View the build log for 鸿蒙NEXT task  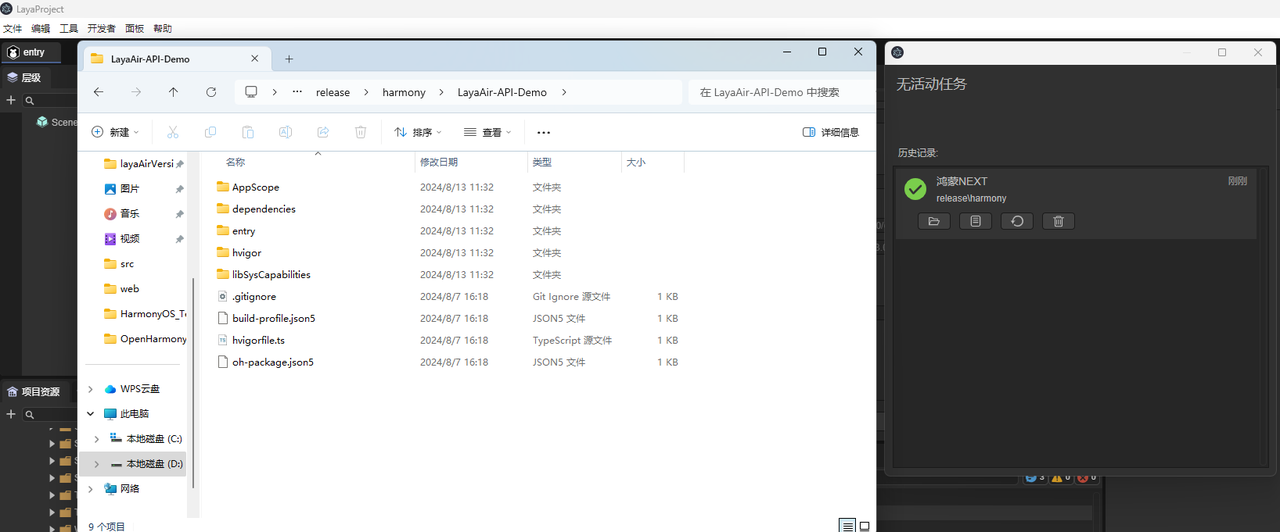(975, 221)
